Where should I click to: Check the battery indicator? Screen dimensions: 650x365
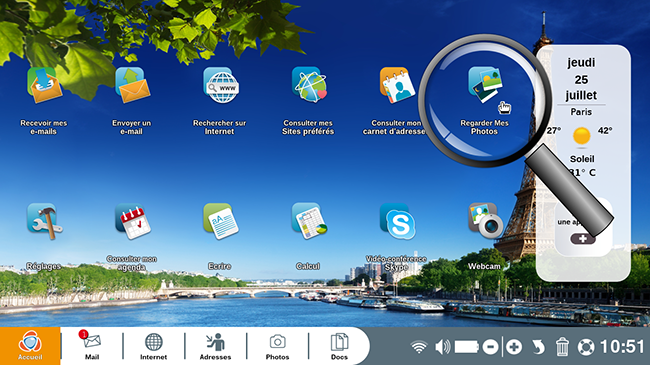466,347
